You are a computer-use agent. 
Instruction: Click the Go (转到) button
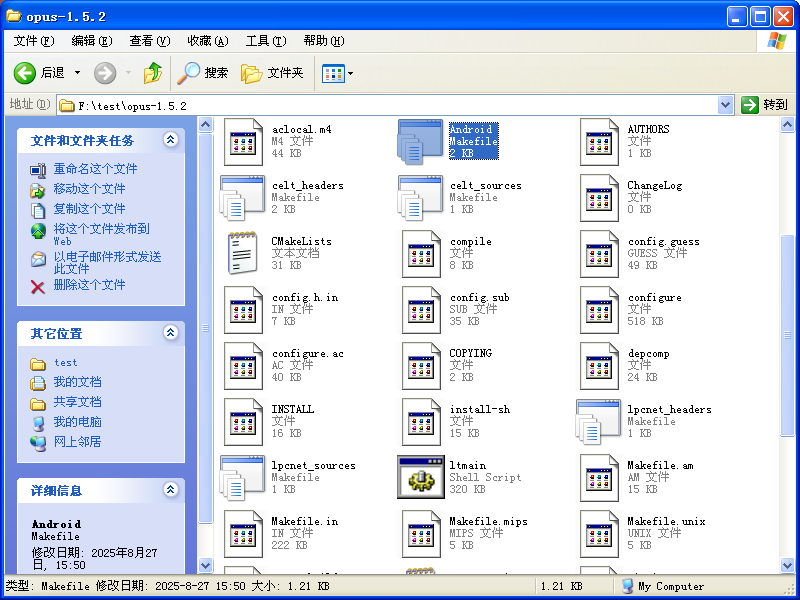pyautogui.click(x=764, y=105)
